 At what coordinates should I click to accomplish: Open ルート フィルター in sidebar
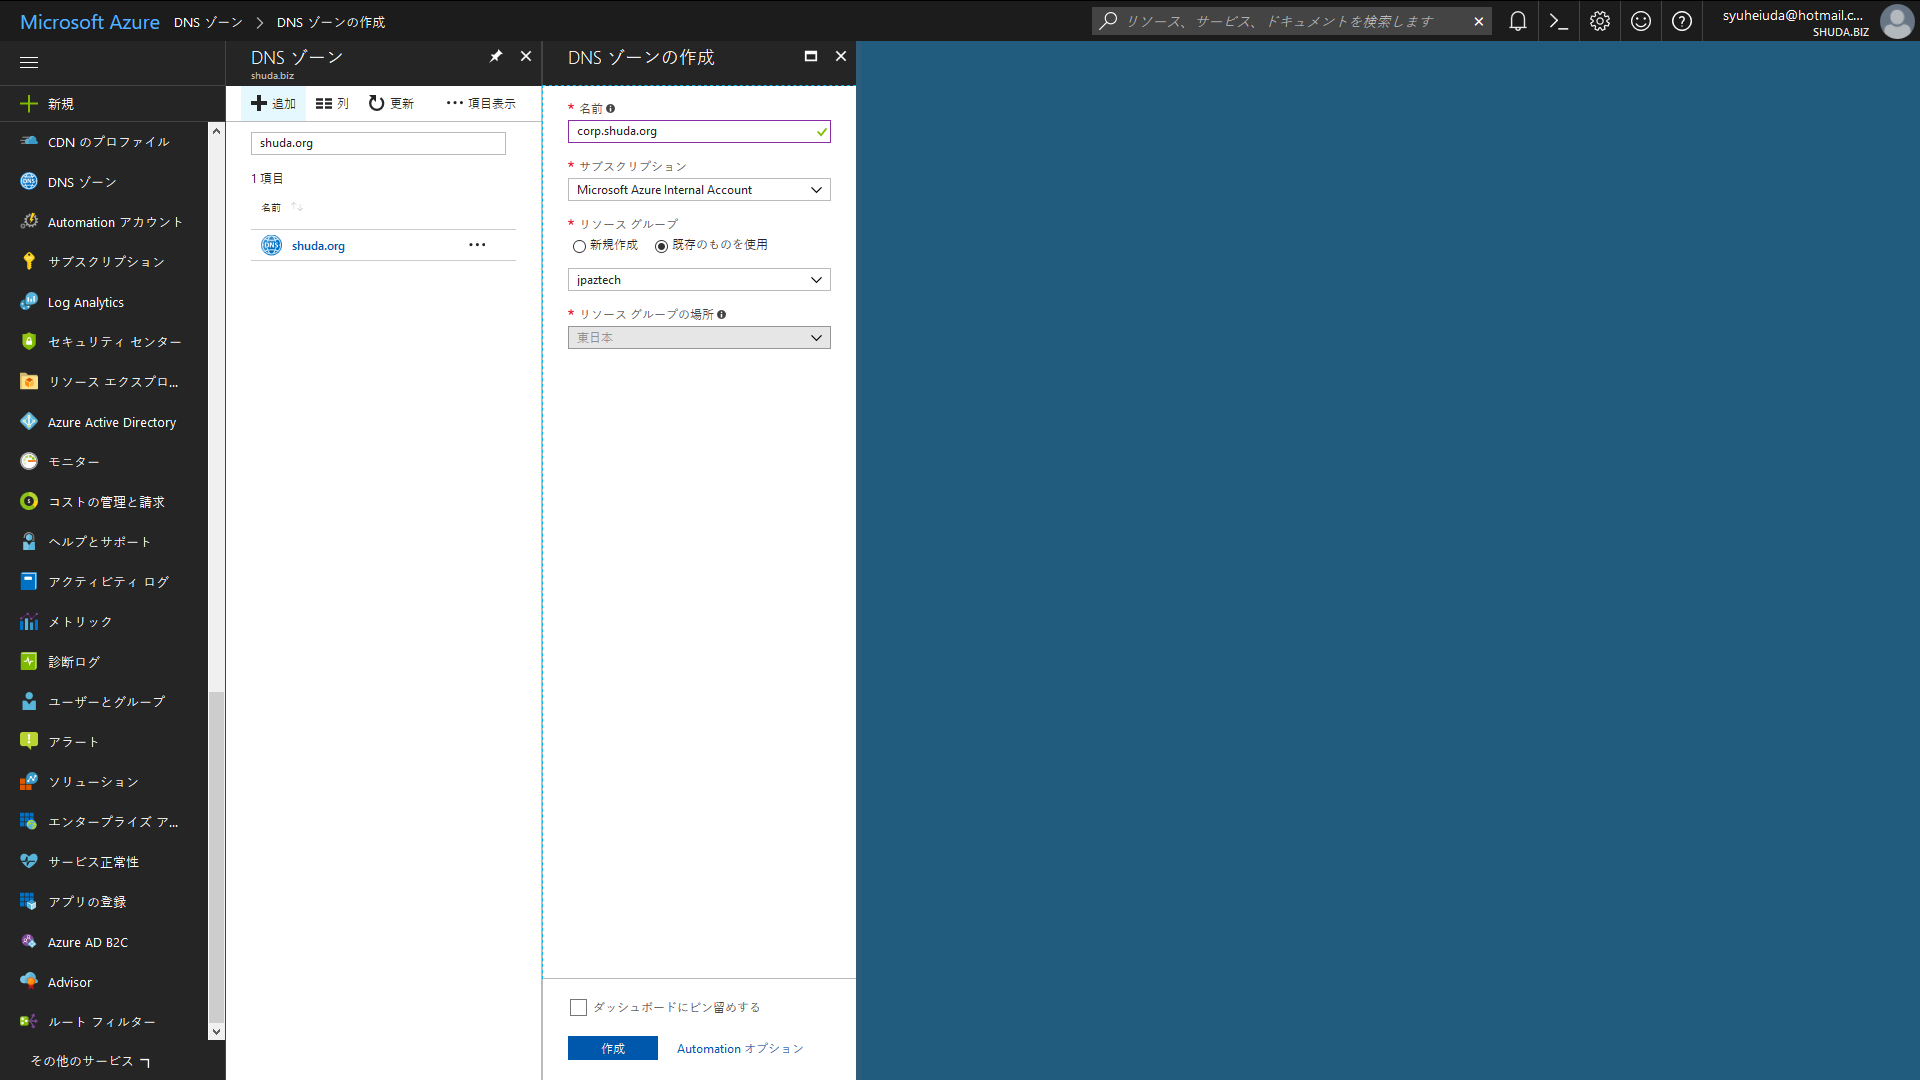click(x=104, y=1022)
